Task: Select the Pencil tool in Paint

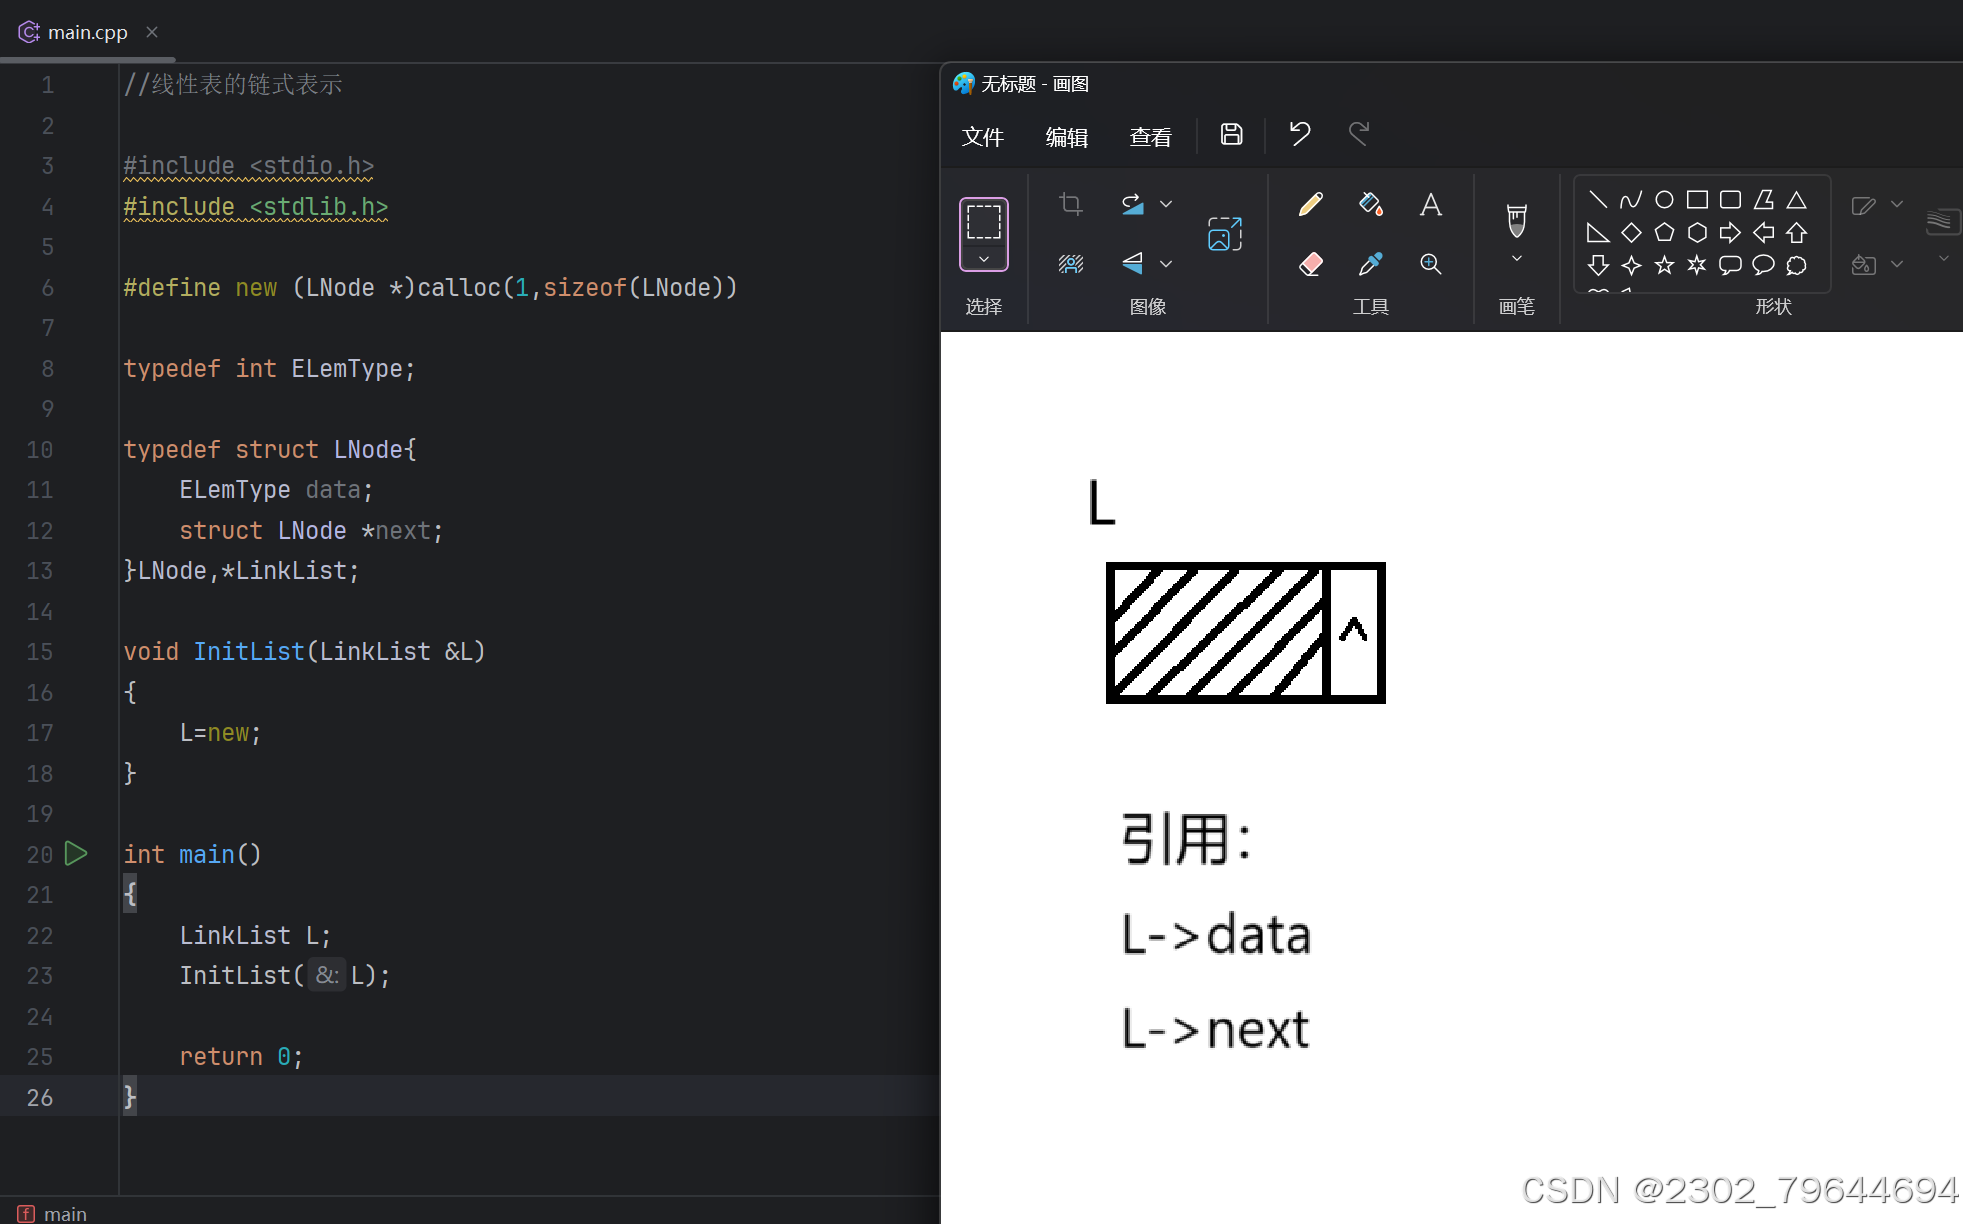Action: click(1310, 205)
